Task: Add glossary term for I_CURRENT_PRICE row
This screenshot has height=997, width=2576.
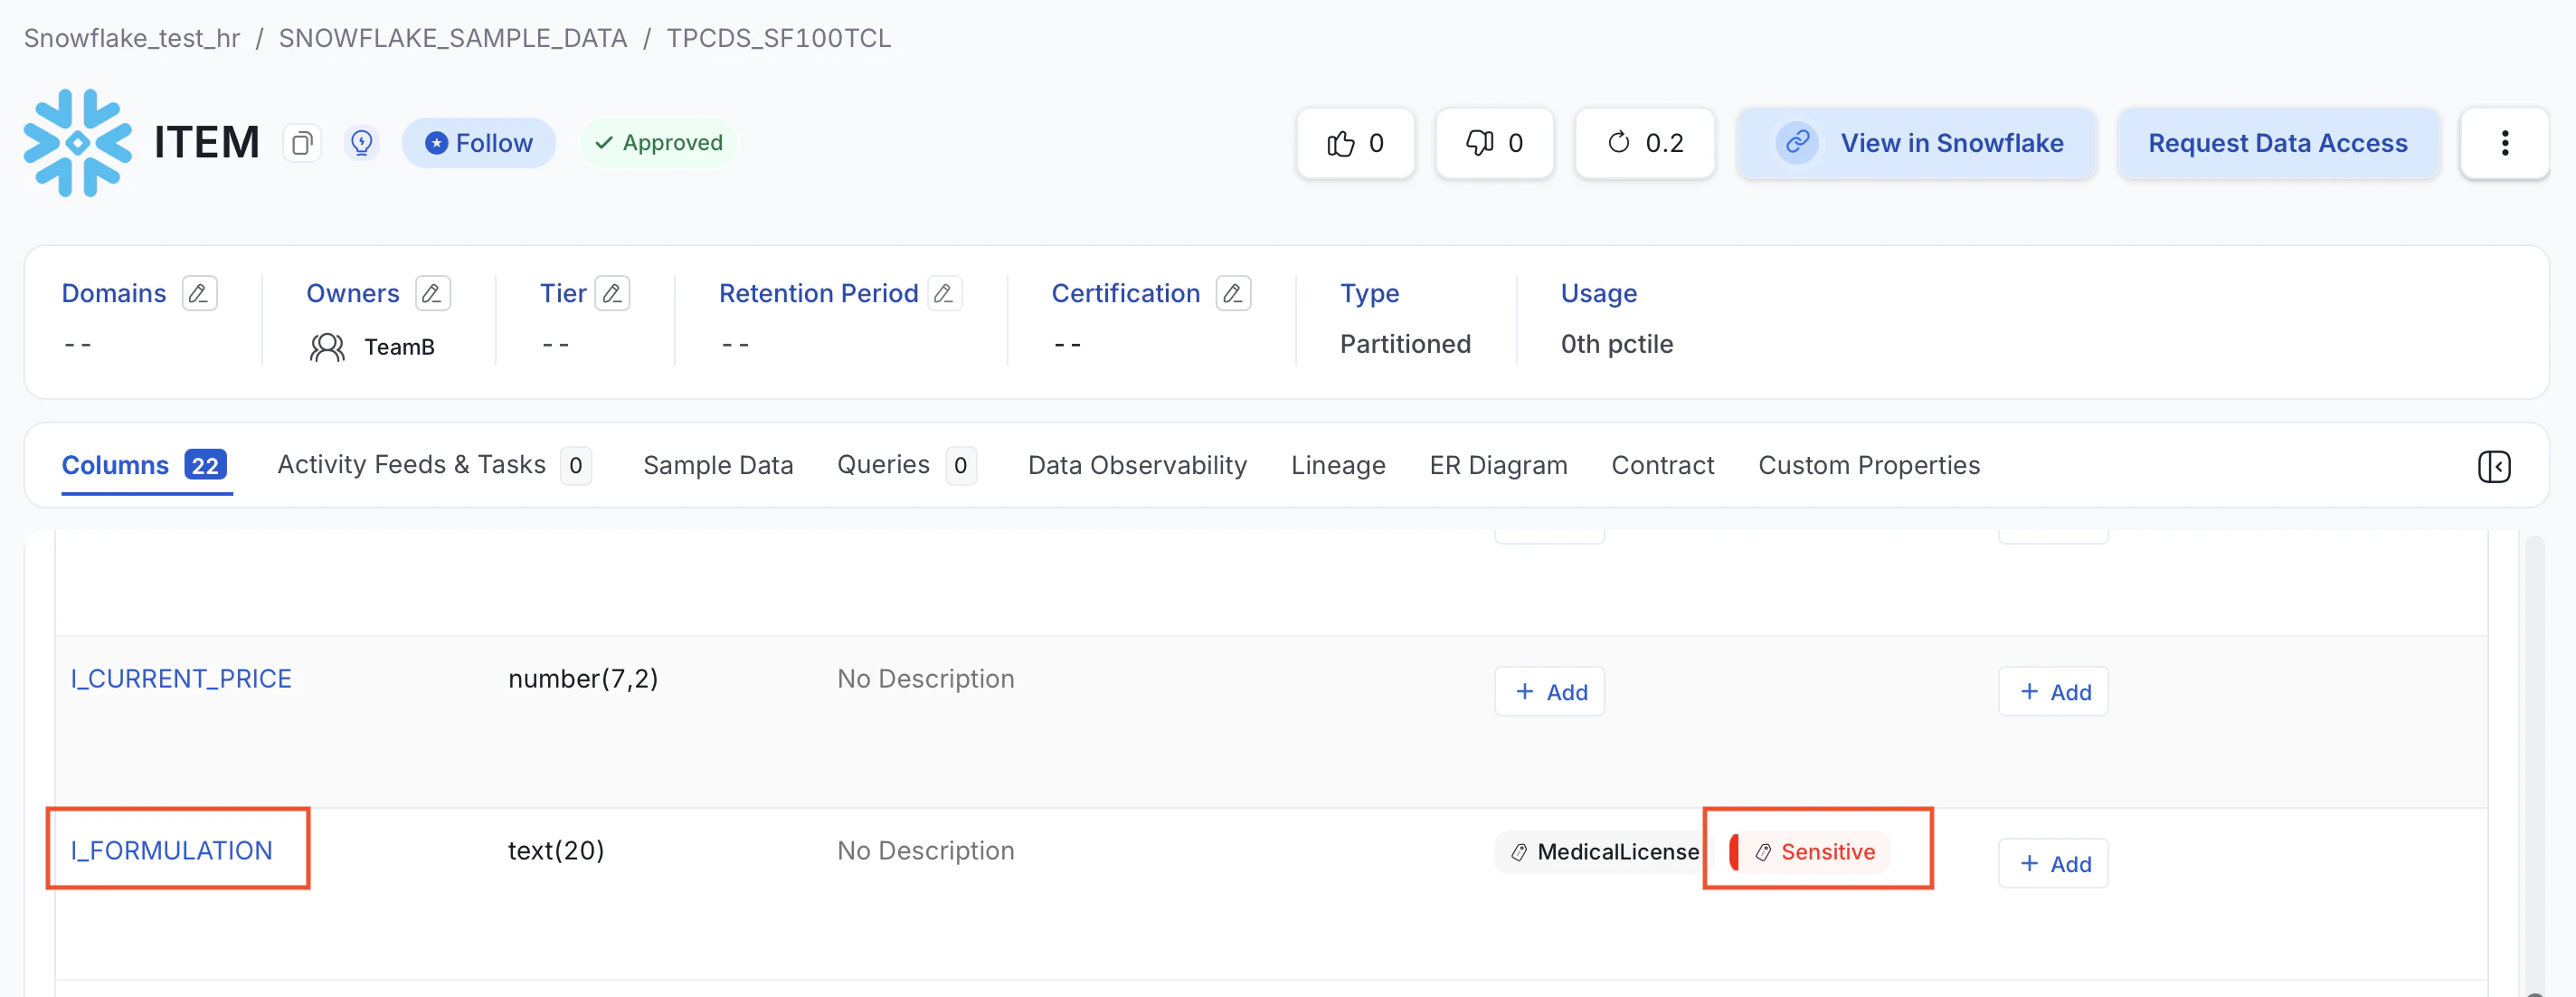Action: (2053, 692)
